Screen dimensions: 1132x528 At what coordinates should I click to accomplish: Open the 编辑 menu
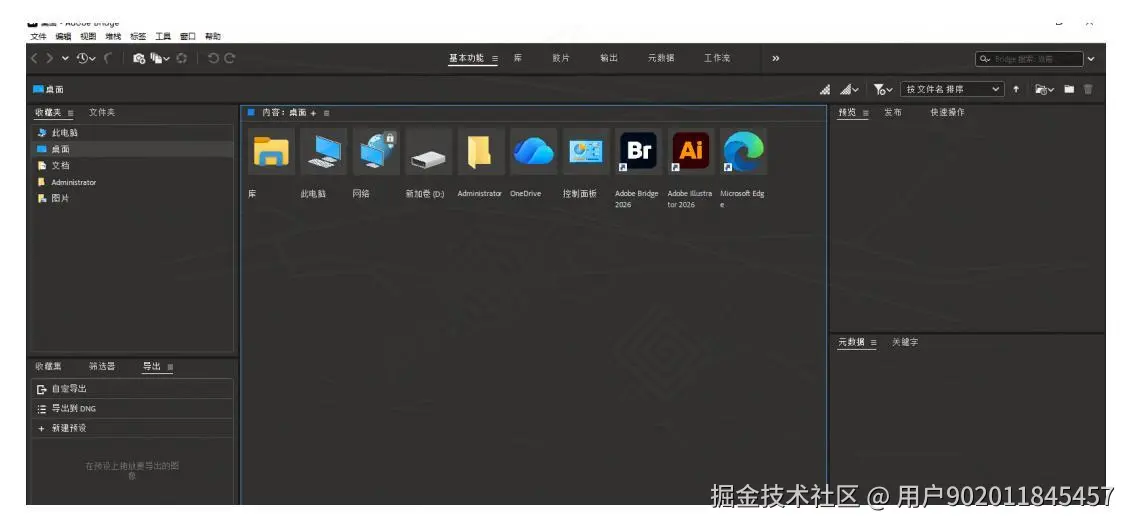click(64, 37)
